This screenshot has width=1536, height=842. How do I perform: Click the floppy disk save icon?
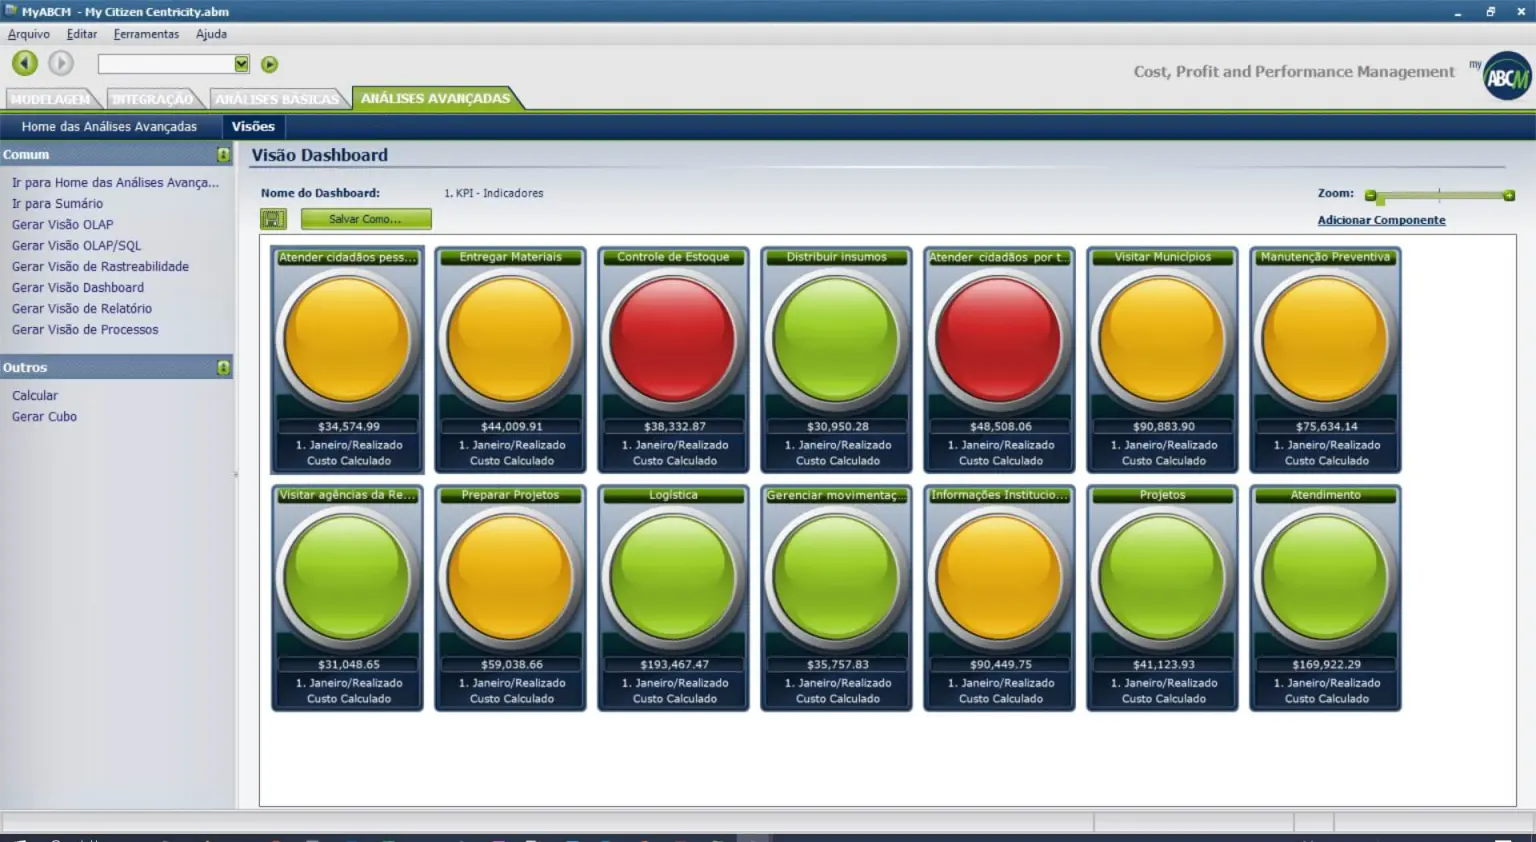[x=273, y=219]
